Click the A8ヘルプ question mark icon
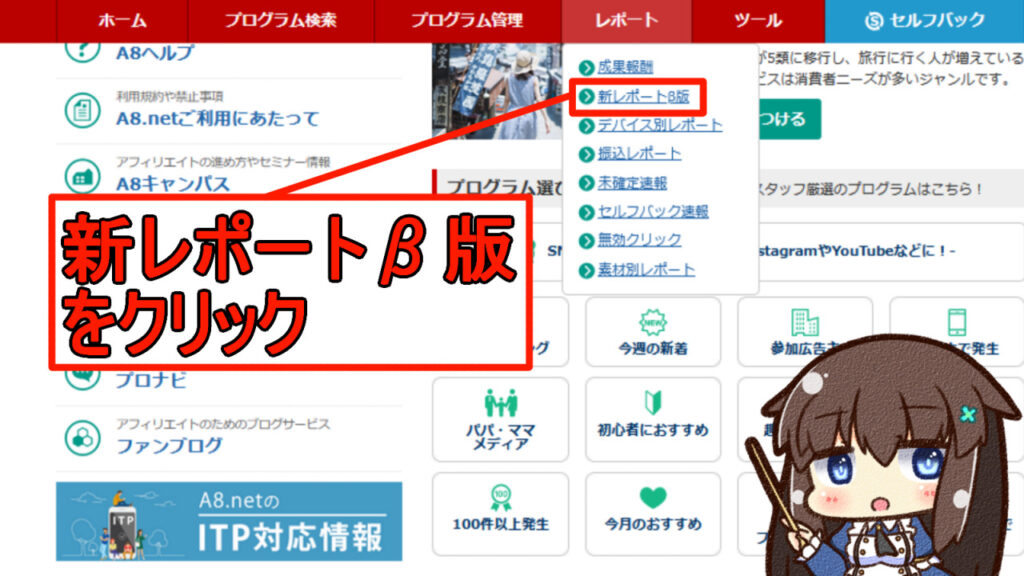Viewport: 1024px width, 576px height. click(x=82, y=51)
